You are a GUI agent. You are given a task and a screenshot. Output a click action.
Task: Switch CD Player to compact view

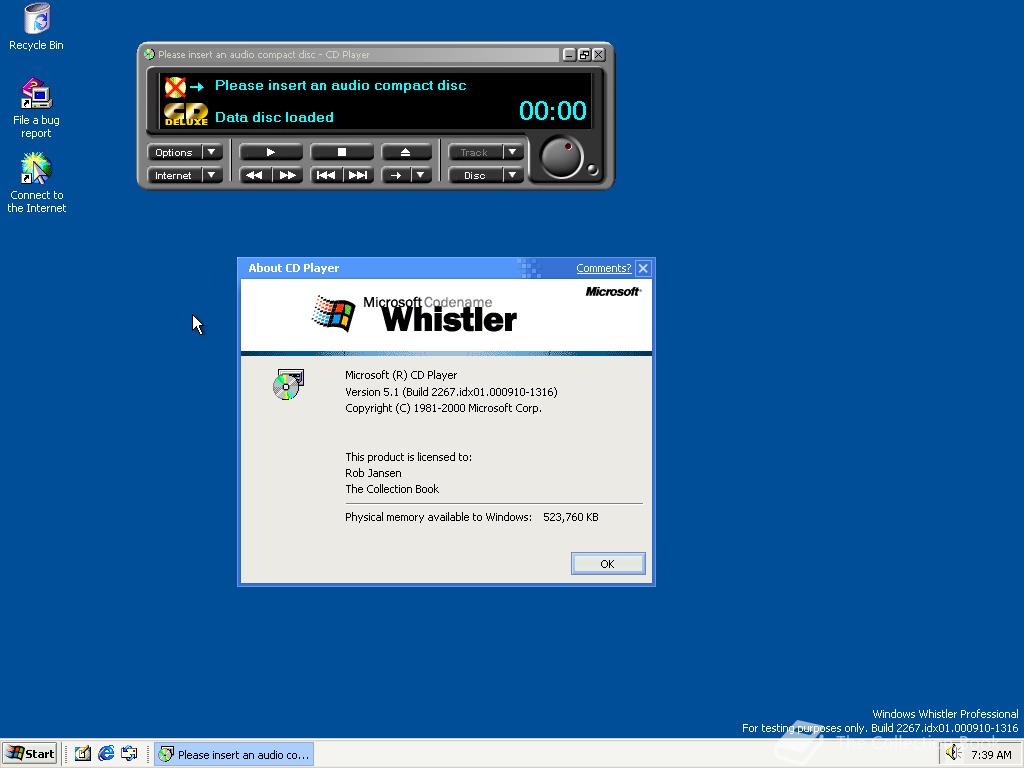(x=584, y=55)
